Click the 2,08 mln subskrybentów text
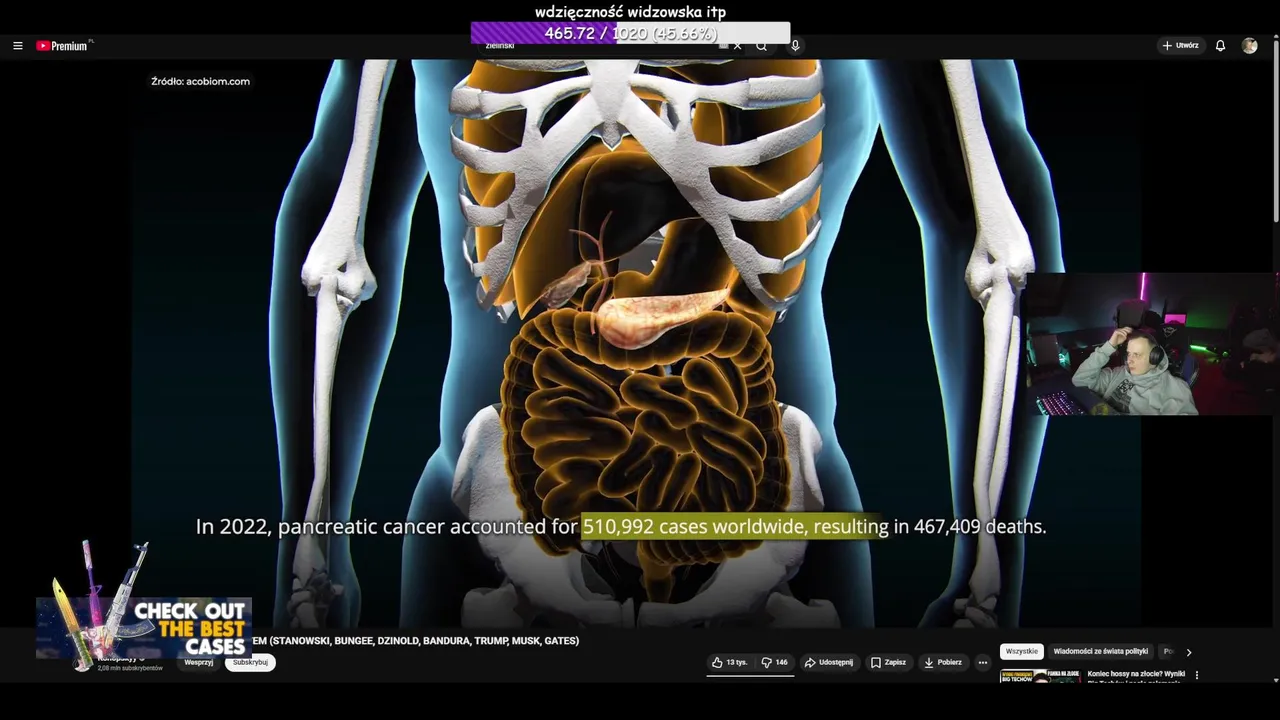 coord(130,668)
